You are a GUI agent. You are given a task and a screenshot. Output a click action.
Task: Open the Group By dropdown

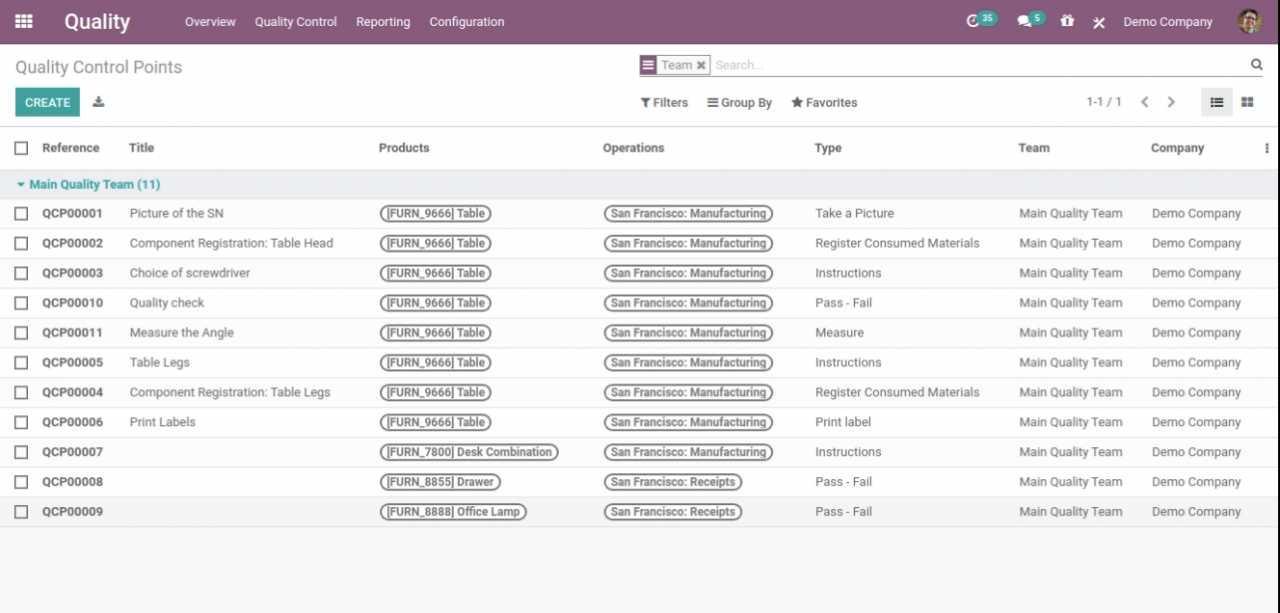tap(739, 102)
